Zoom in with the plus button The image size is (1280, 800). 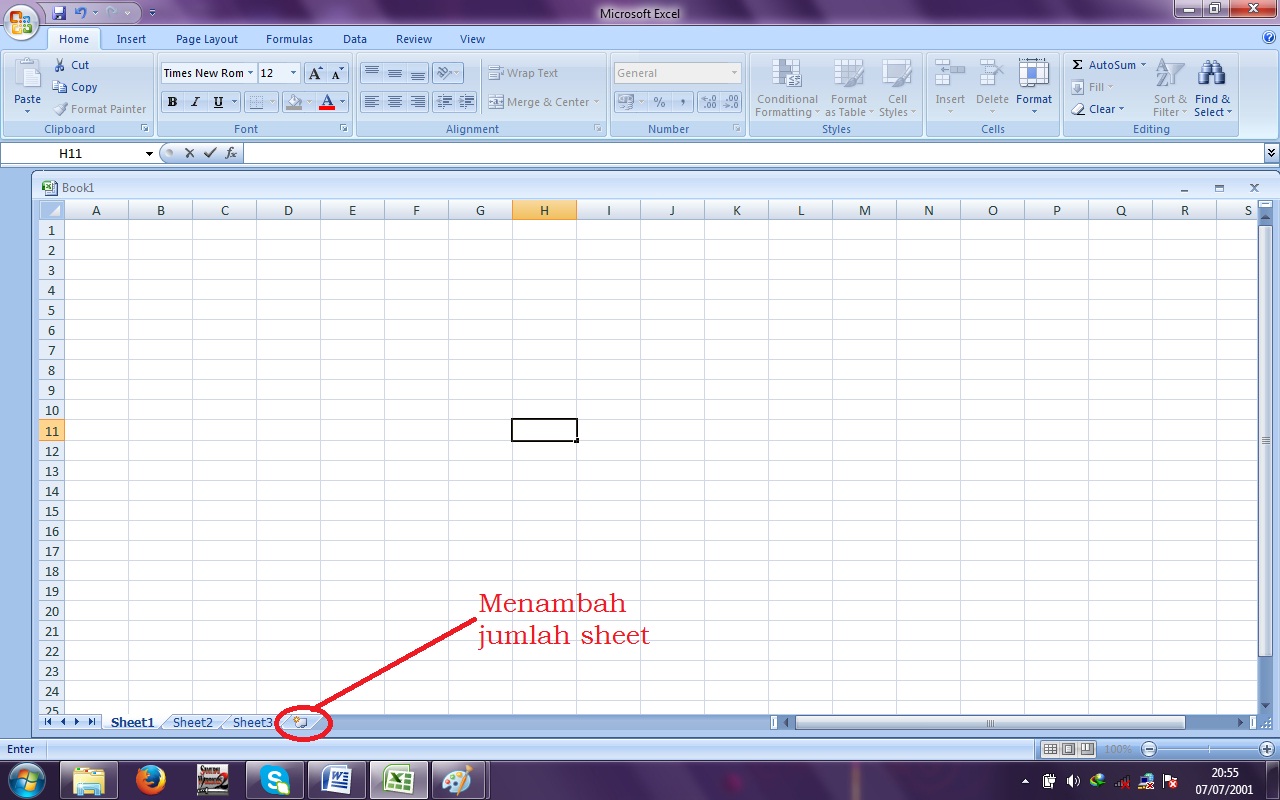(1267, 749)
